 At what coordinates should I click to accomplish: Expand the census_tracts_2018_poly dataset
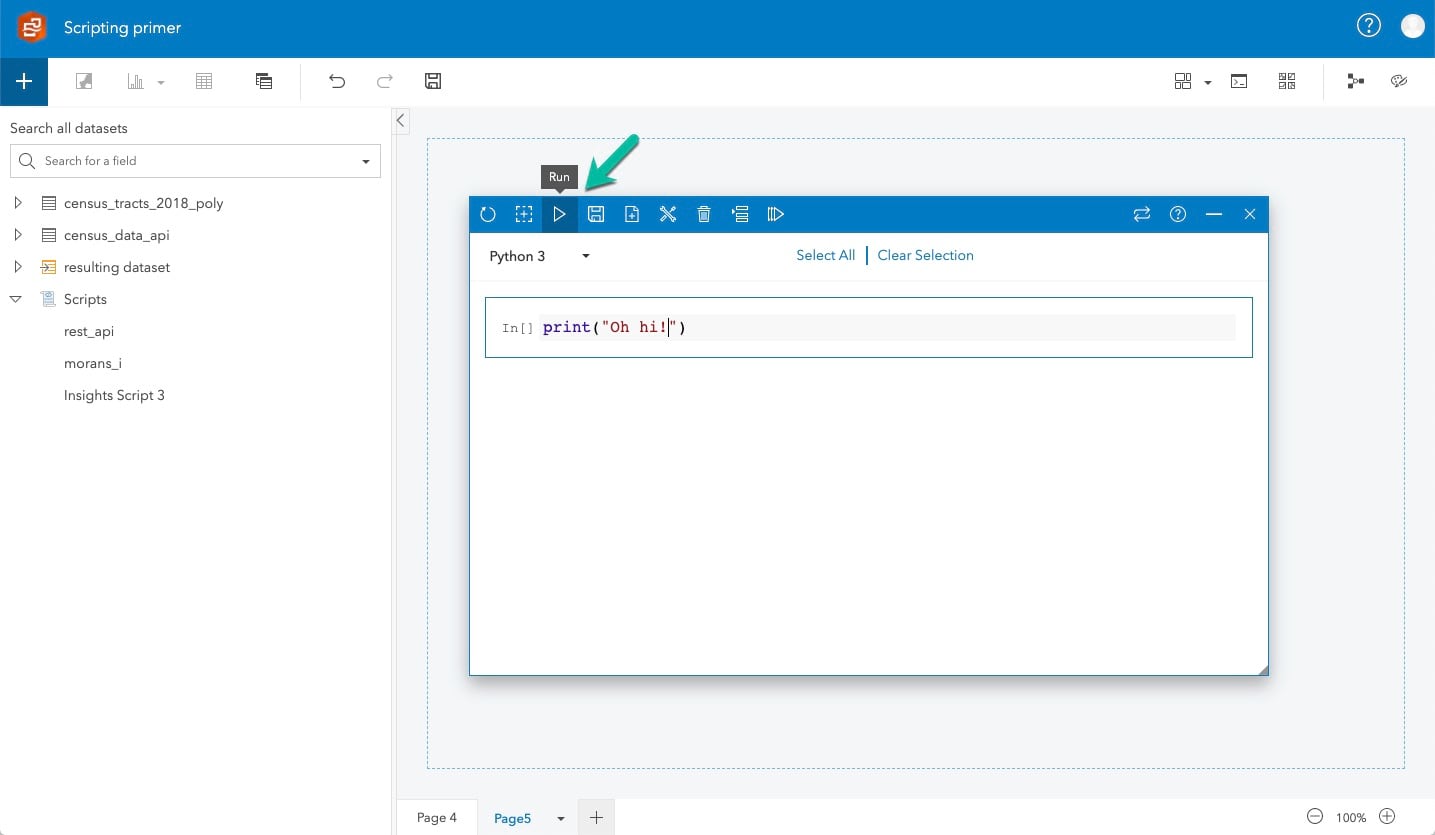click(18, 202)
